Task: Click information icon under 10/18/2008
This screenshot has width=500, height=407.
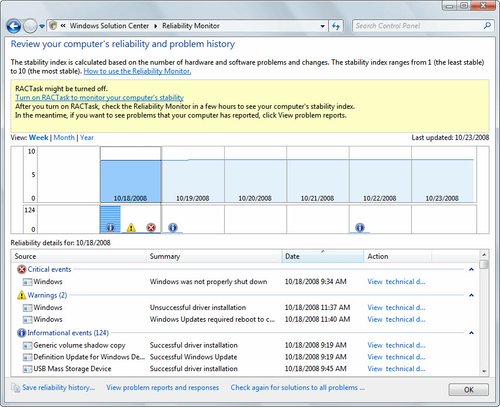Action: point(110,227)
